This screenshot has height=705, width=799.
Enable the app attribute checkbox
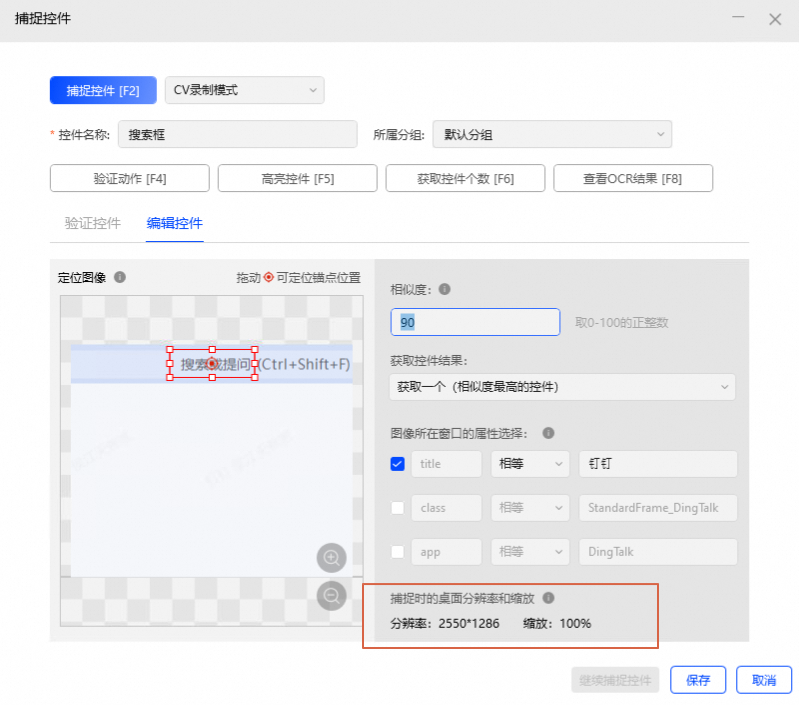pyautogui.click(x=397, y=552)
